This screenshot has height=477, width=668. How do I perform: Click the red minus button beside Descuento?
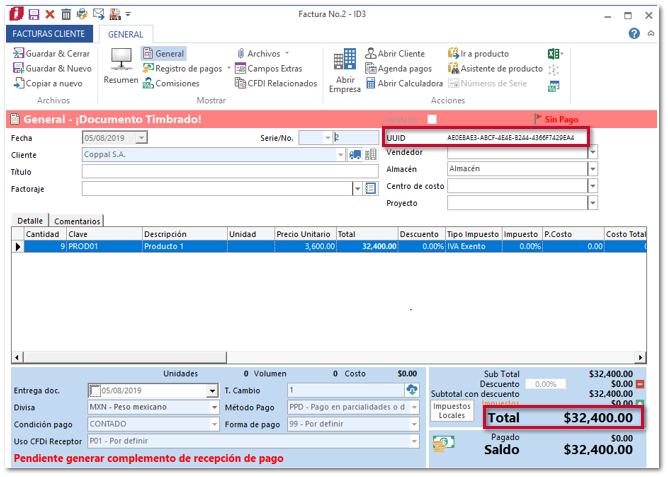click(x=640, y=383)
